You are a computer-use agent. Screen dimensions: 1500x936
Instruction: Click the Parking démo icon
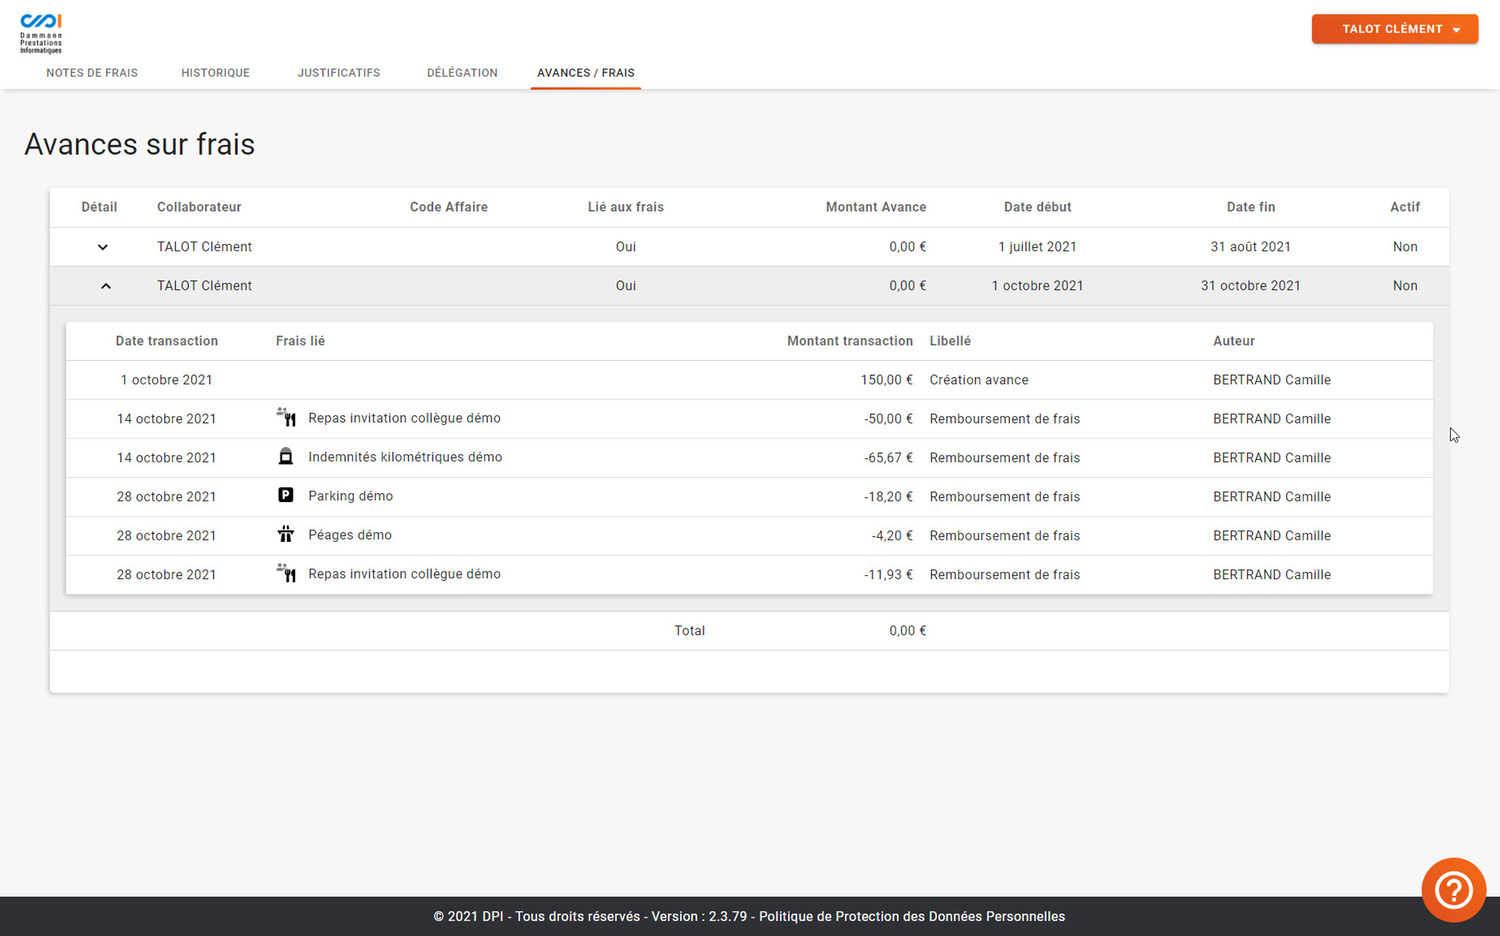(x=286, y=496)
